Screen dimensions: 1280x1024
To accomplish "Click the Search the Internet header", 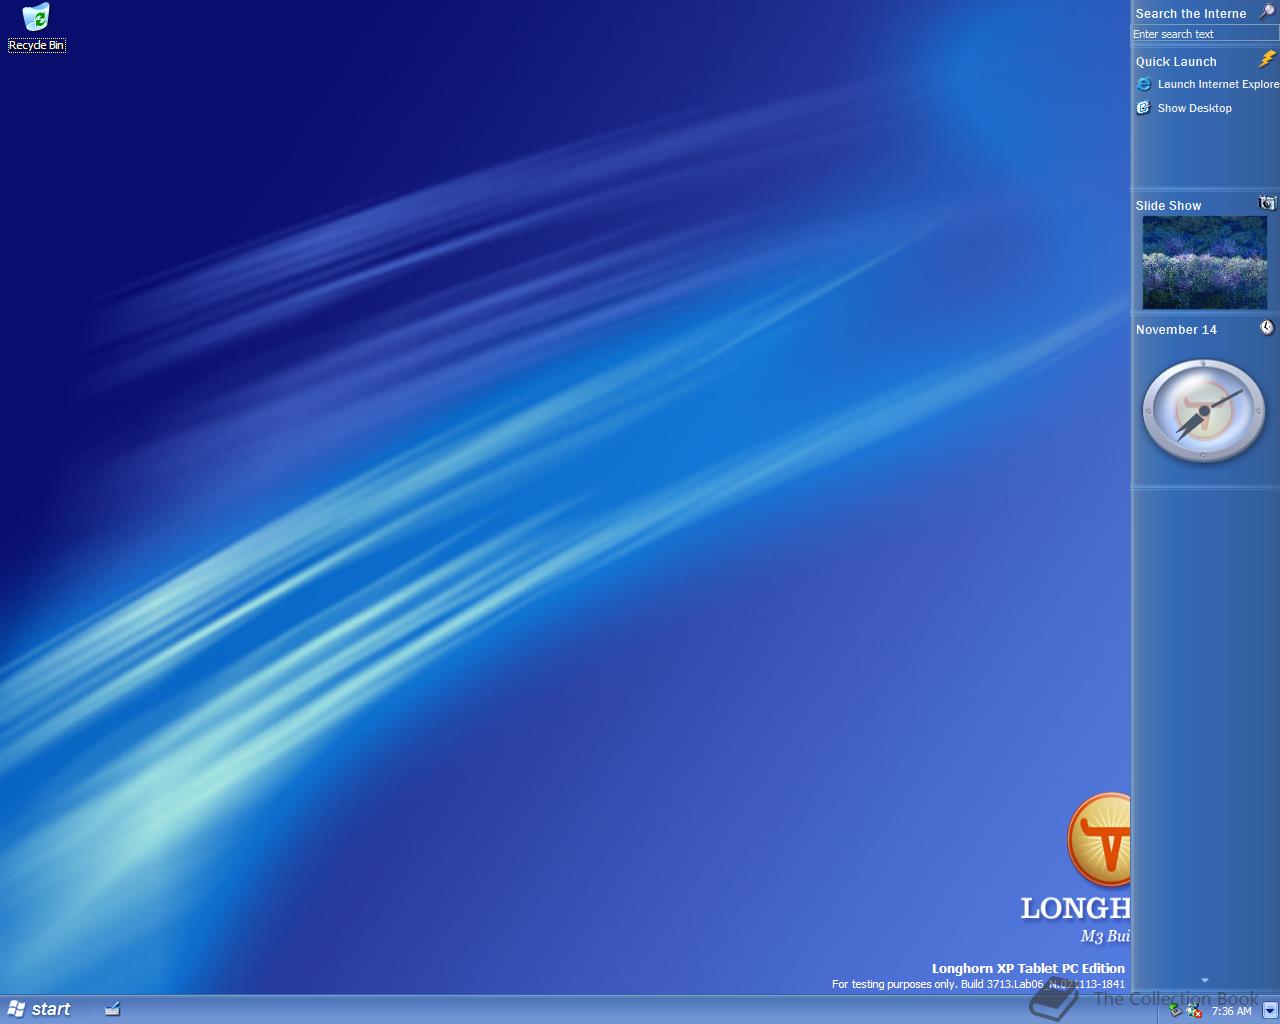I will [x=1191, y=14].
